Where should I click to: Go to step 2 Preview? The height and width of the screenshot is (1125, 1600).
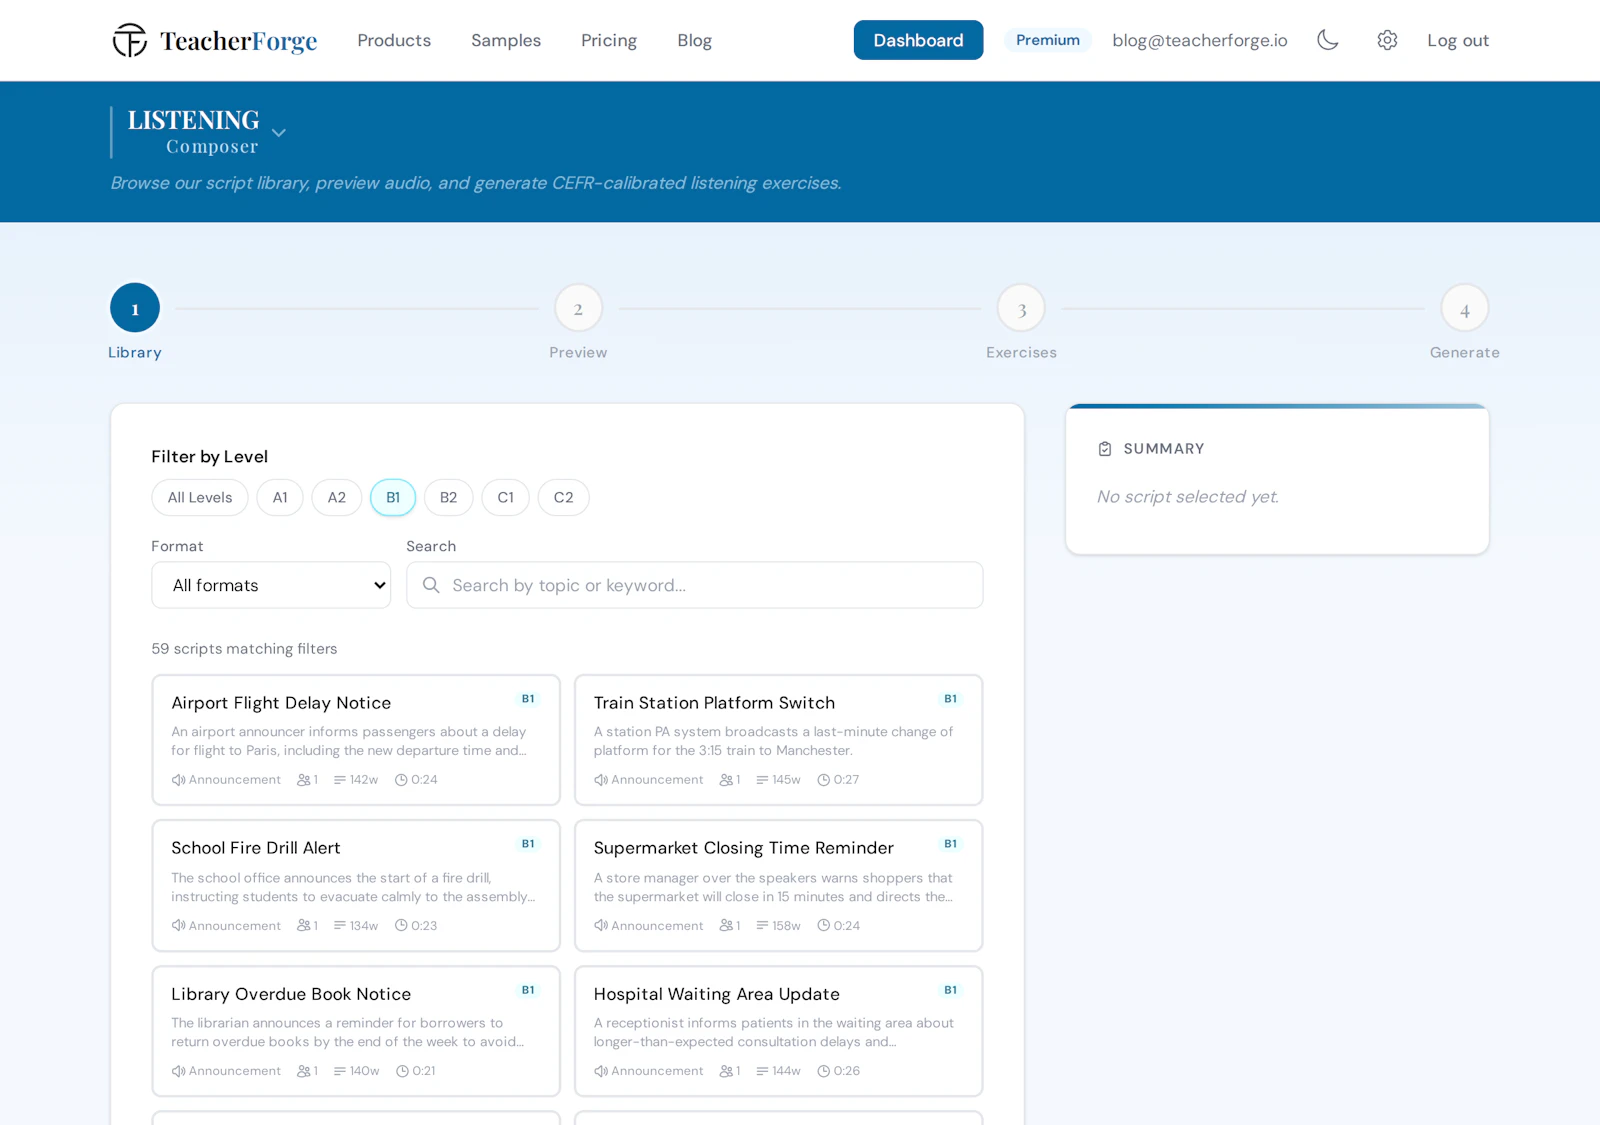tap(578, 308)
